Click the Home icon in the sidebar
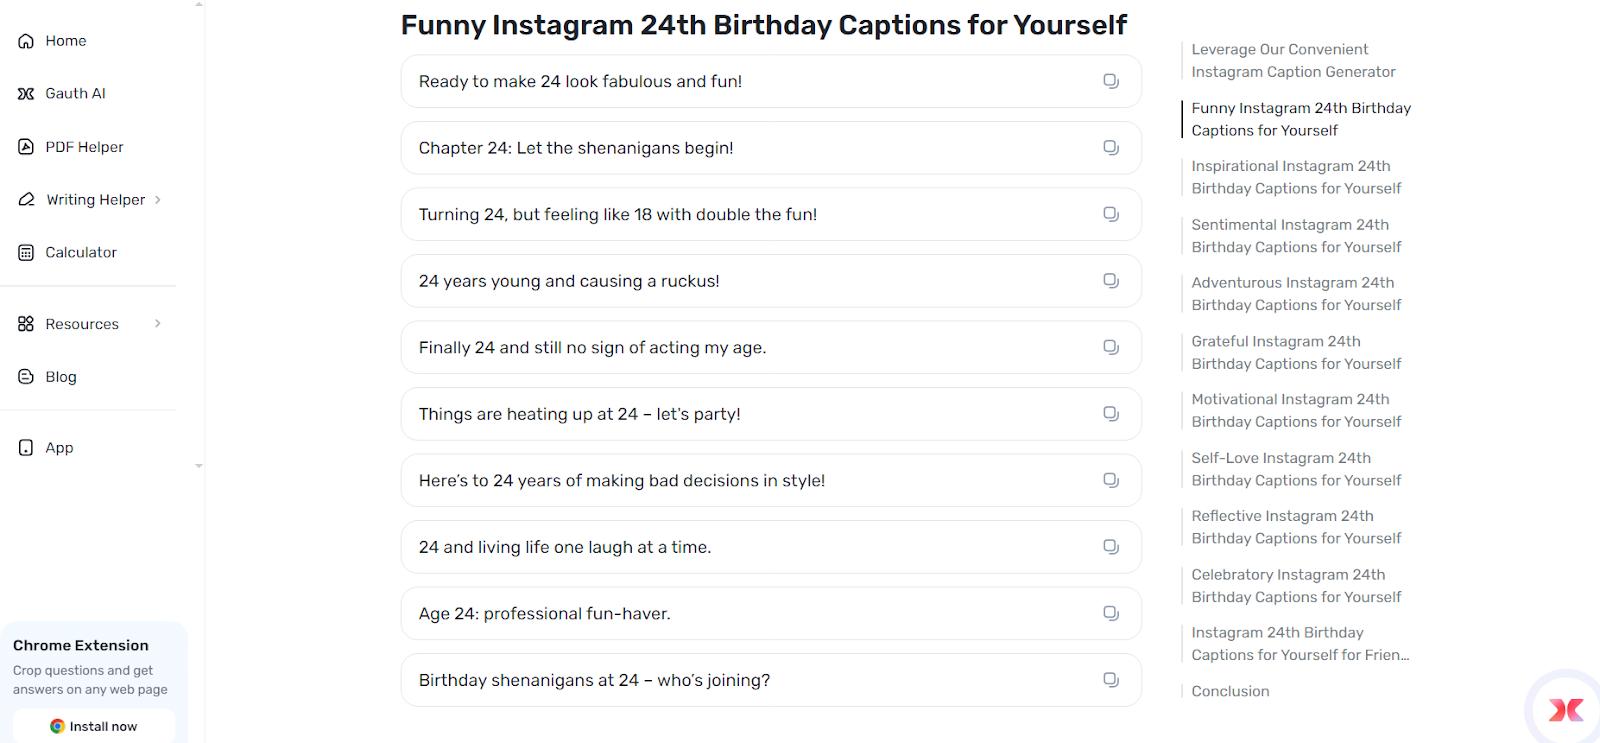Viewport: 1600px width, 743px height. (24, 40)
